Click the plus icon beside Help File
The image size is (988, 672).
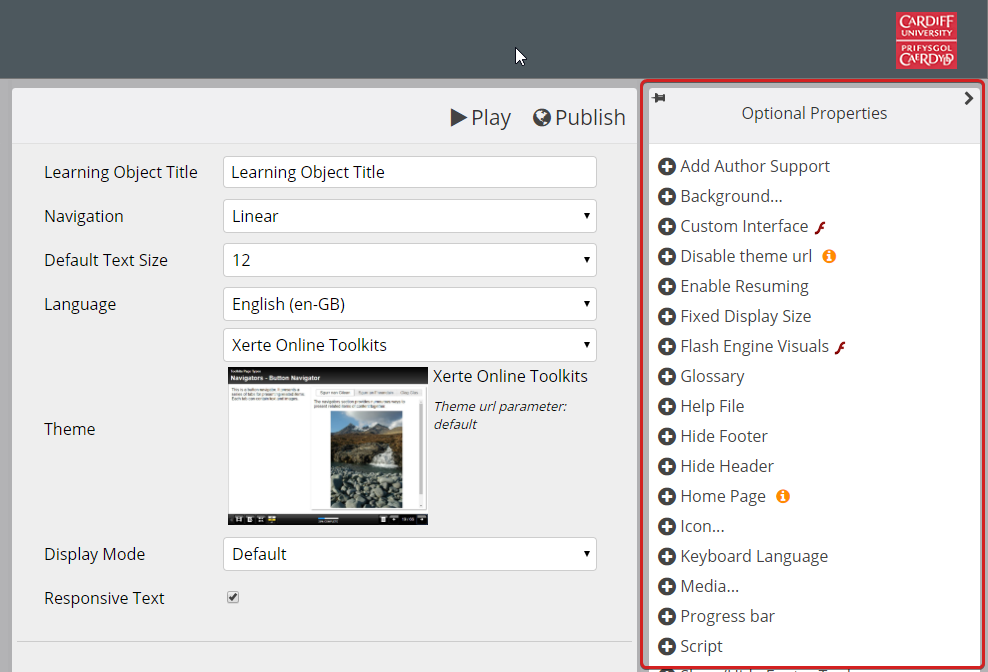tap(667, 407)
